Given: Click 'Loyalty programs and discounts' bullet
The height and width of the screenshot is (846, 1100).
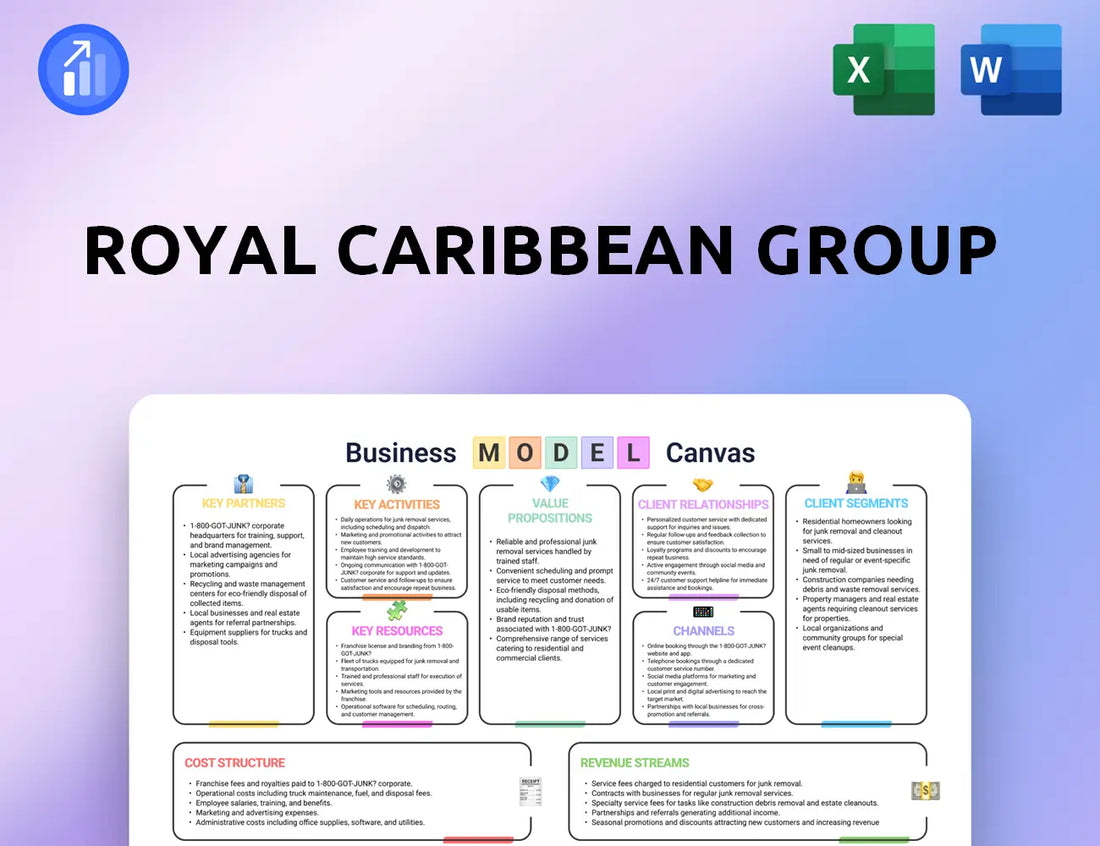Looking at the screenshot, I should point(704,554).
